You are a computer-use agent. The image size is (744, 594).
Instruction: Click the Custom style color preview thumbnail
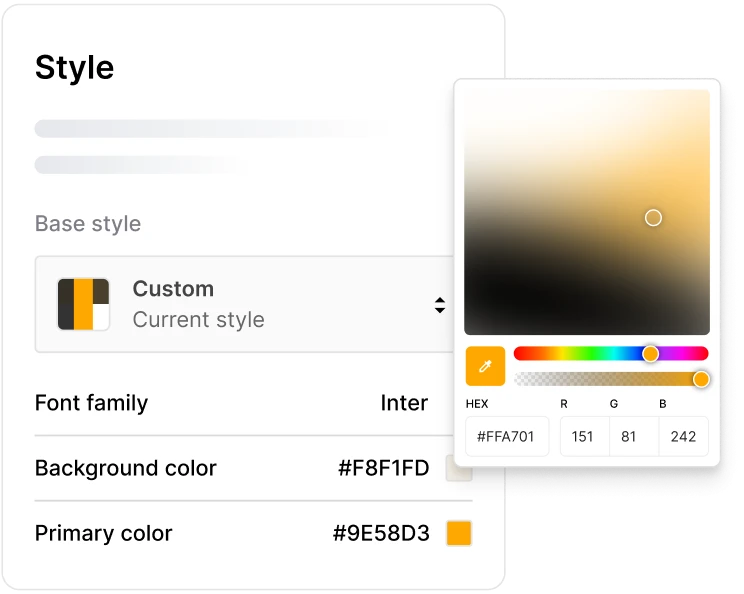[x=83, y=304]
